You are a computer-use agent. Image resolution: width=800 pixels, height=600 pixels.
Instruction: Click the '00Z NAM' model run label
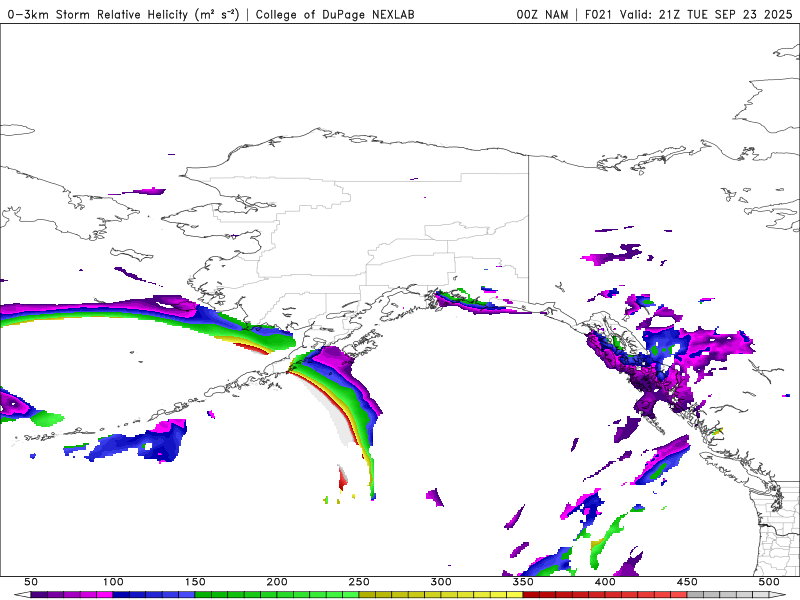click(542, 14)
